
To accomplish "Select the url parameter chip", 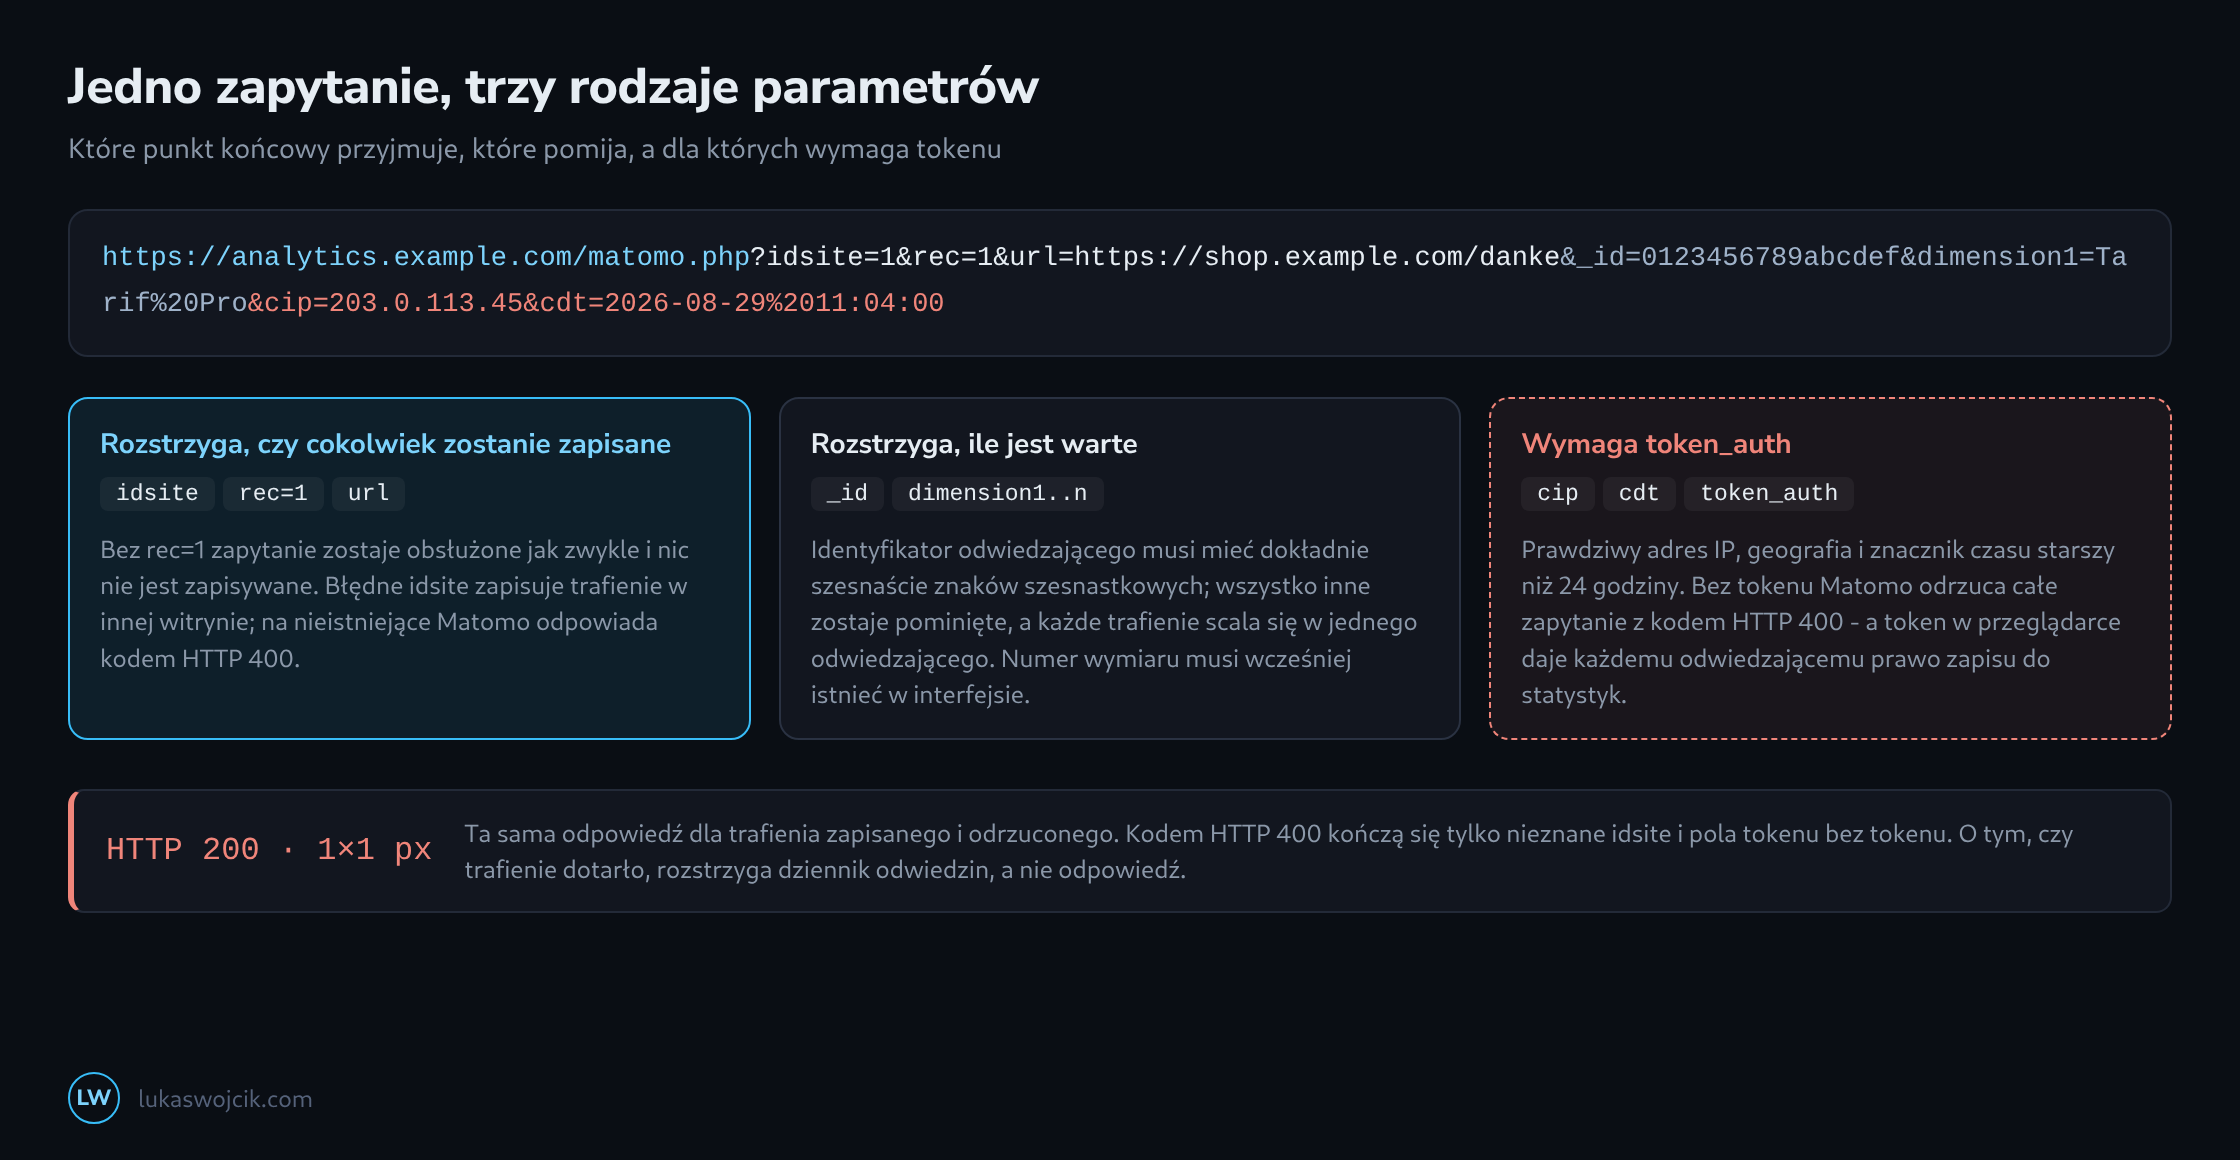I will (x=368, y=493).
